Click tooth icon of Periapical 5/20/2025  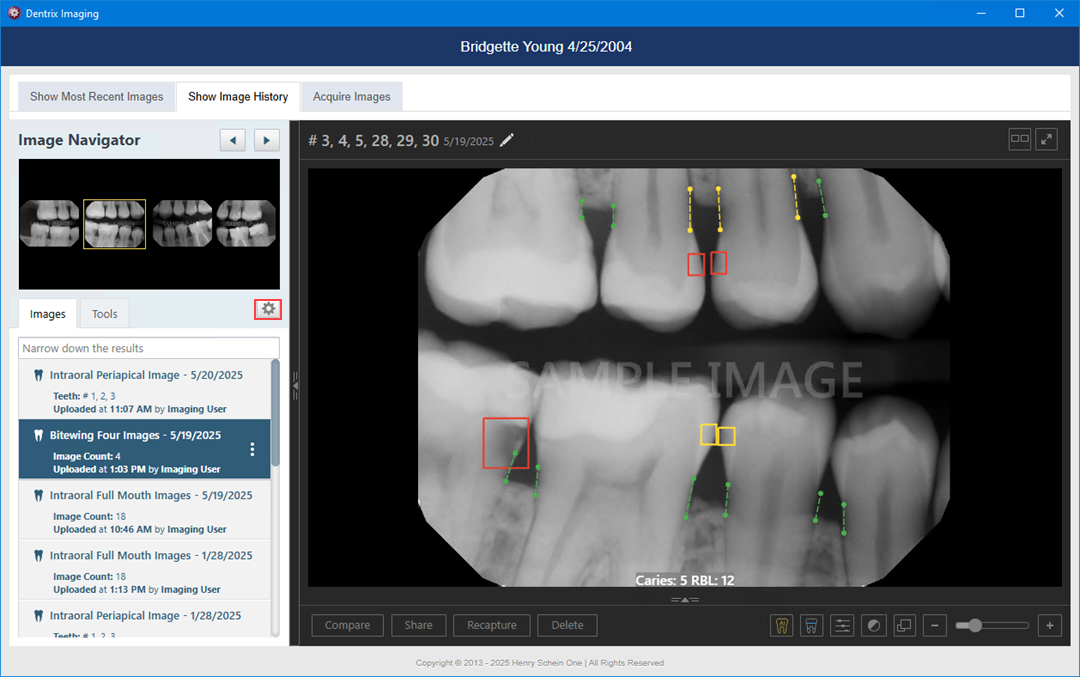tap(39, 375)
